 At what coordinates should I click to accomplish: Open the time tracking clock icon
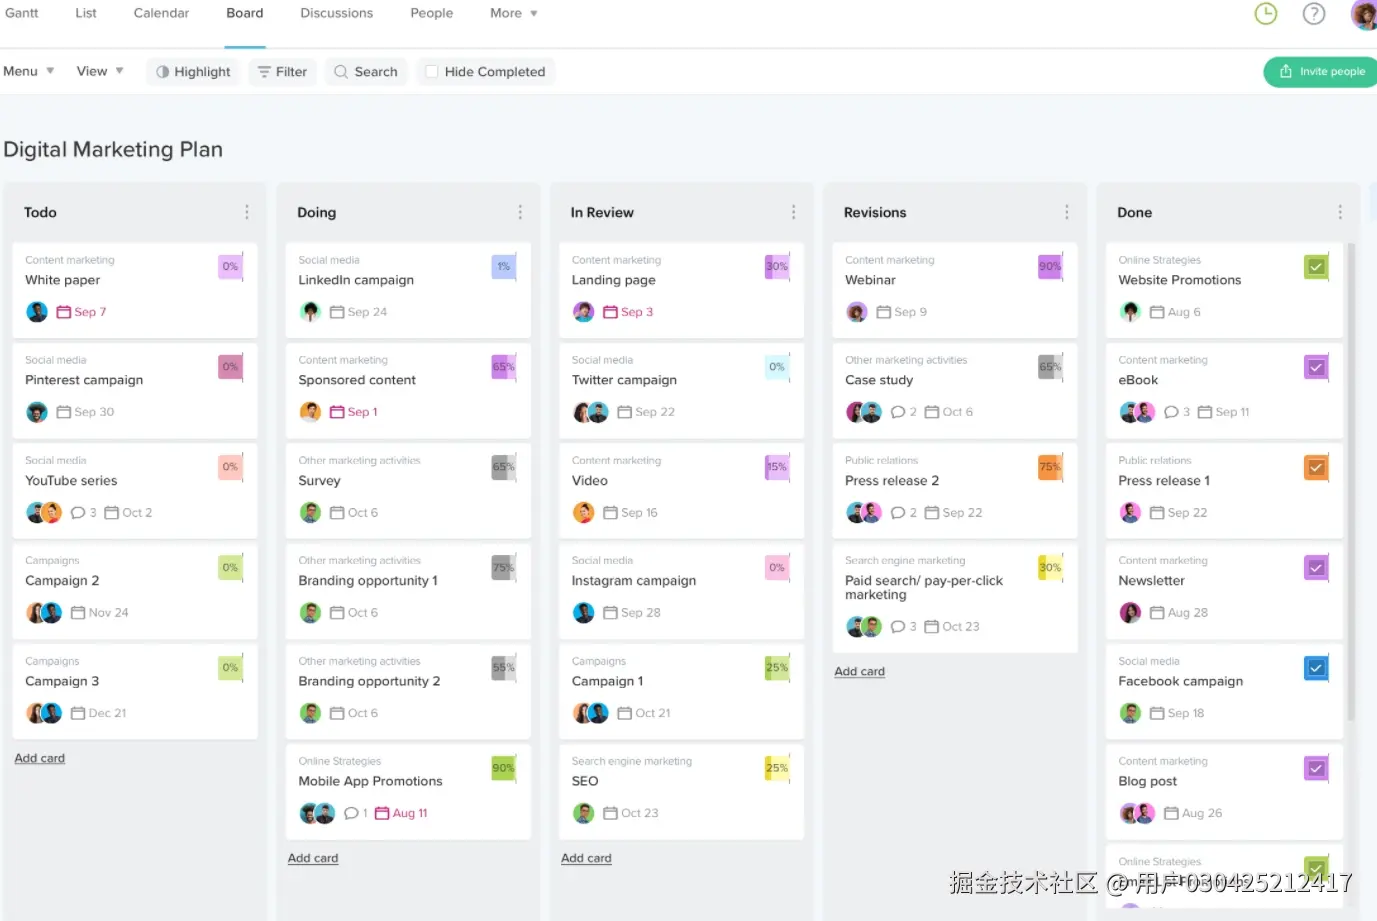tap(1266, 13)
